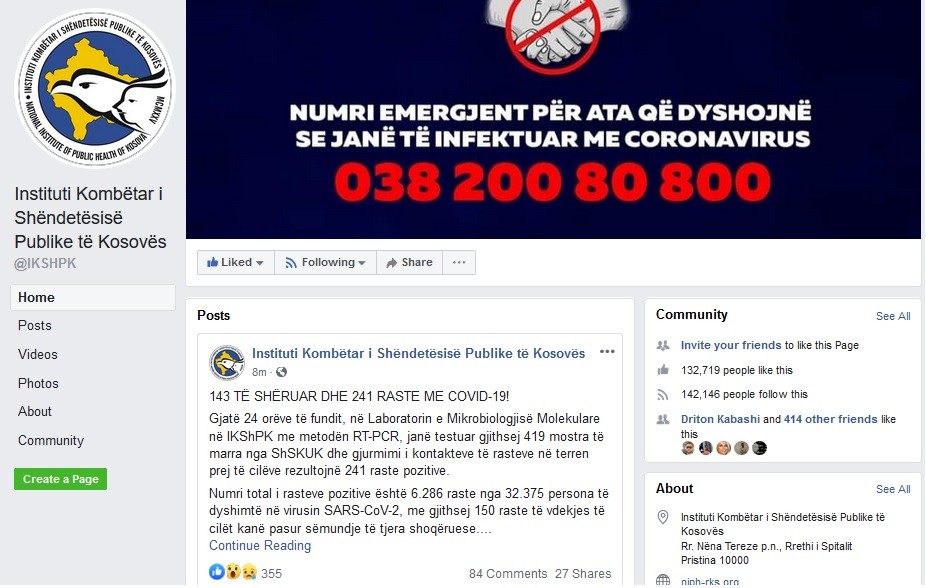Click the like reaction icon on post
Image resolution: width=926 pixels, height=588 pixels.
[217, 571]
